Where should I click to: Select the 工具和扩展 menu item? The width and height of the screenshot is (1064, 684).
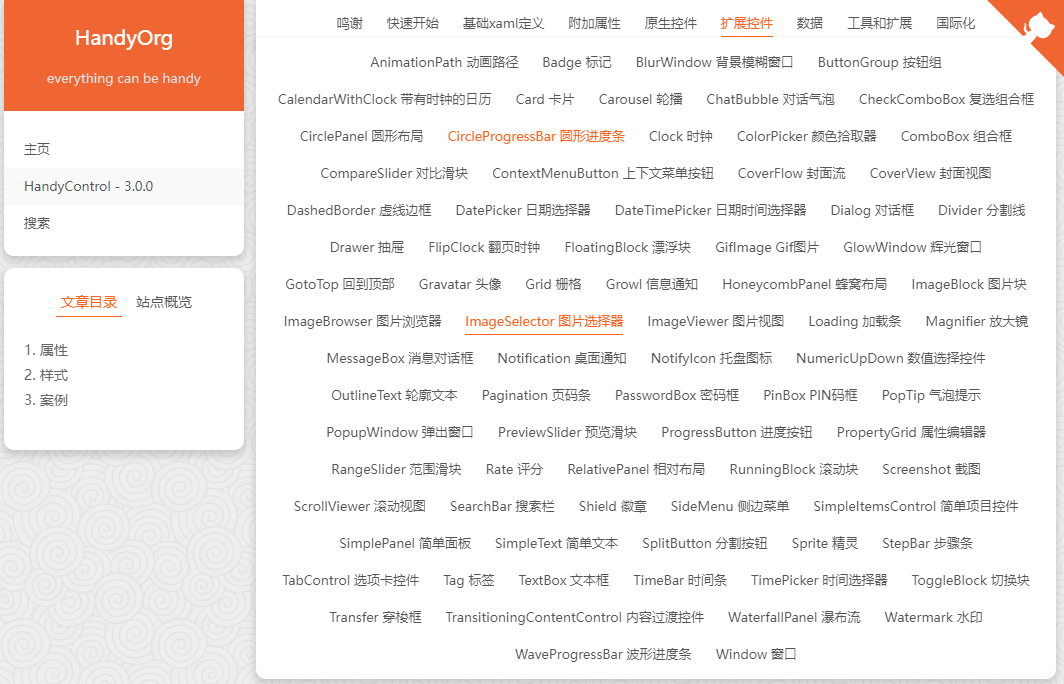(878, 22)
